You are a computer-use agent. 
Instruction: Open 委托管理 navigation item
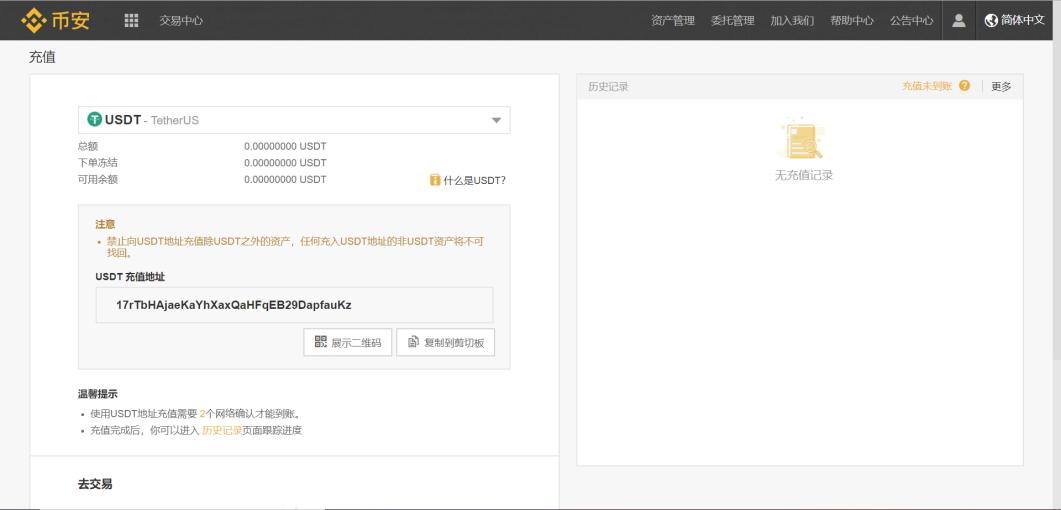[732, 20]
